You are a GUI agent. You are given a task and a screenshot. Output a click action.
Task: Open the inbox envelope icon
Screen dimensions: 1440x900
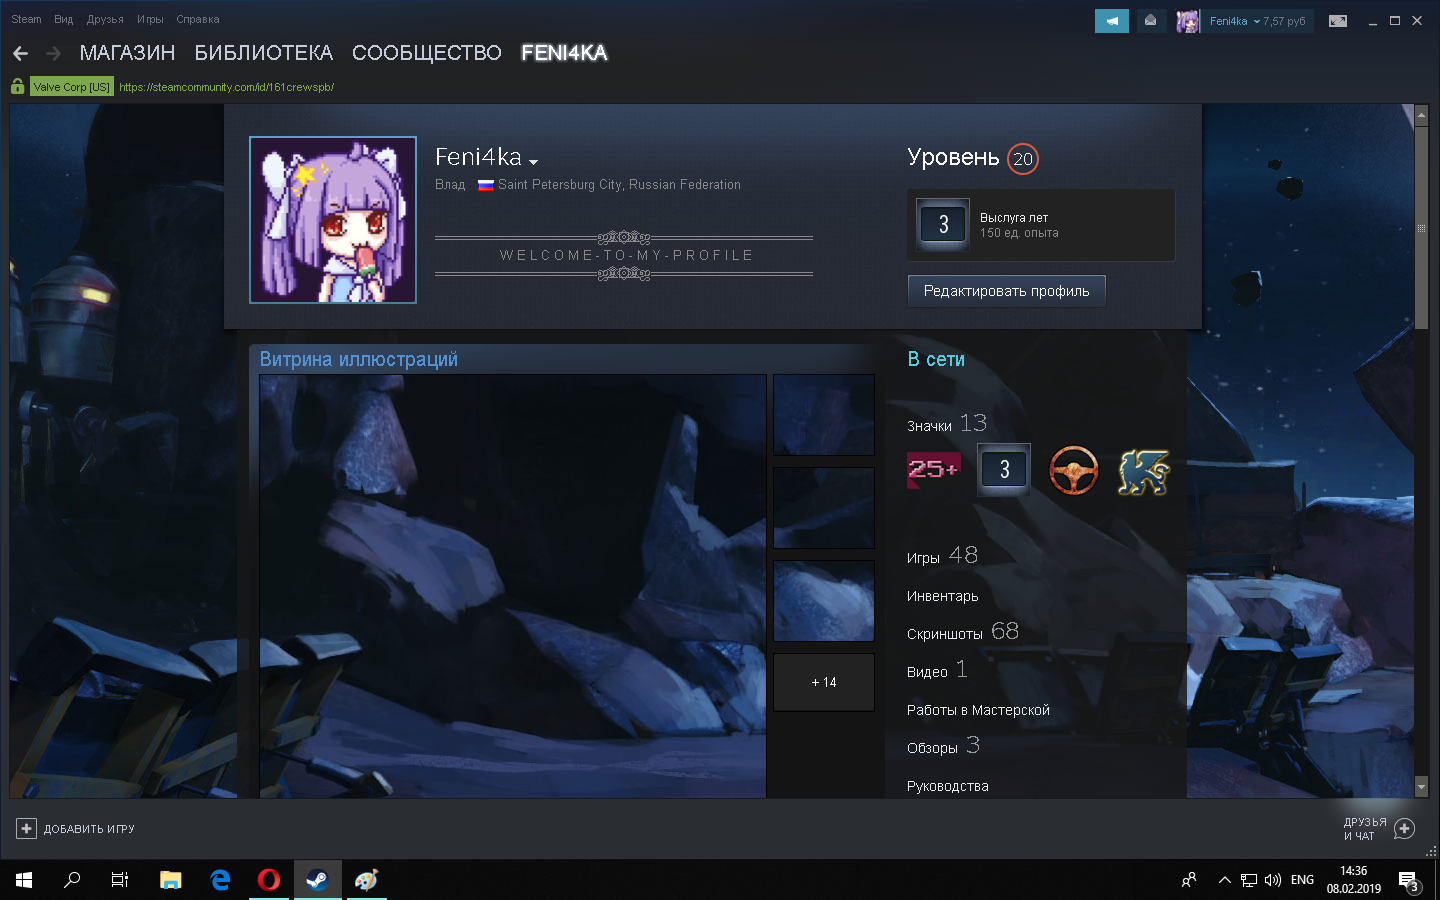point(1151,21)
